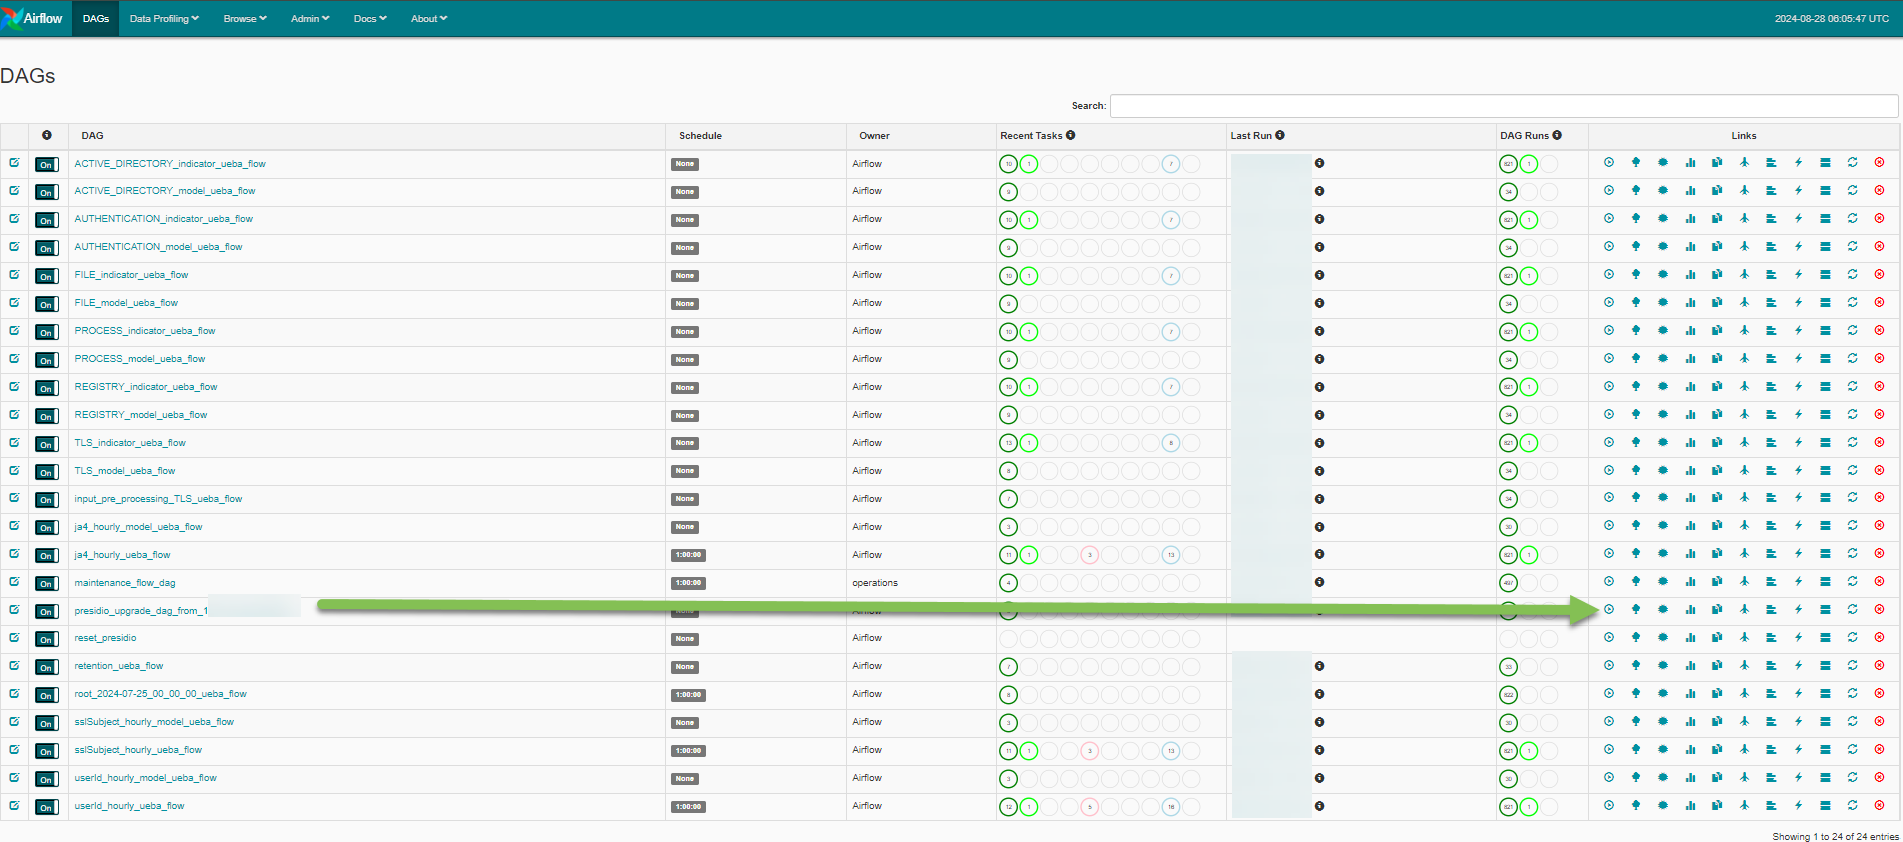Pause the ja4_hourly_ueba_flow DAG switch

tap(46, 556)
